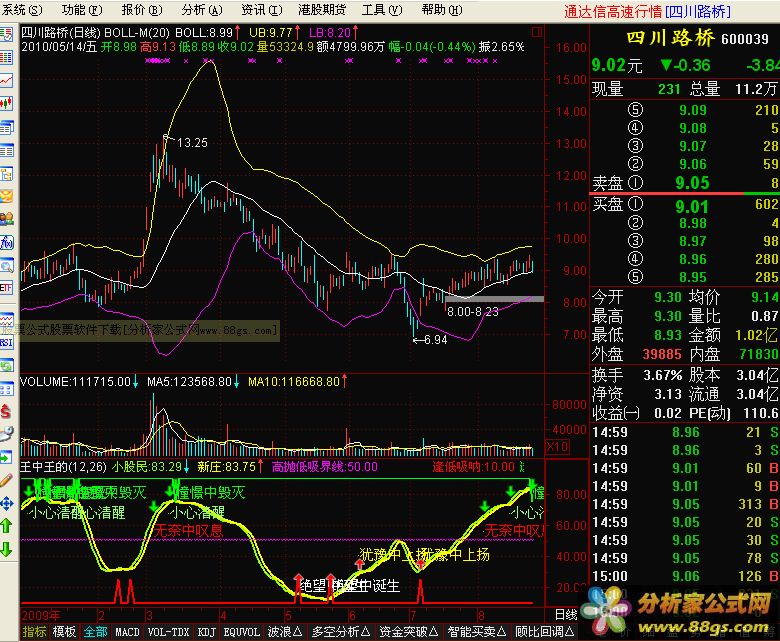Click the magnifier stock search icon

click(x=6, y=266)
